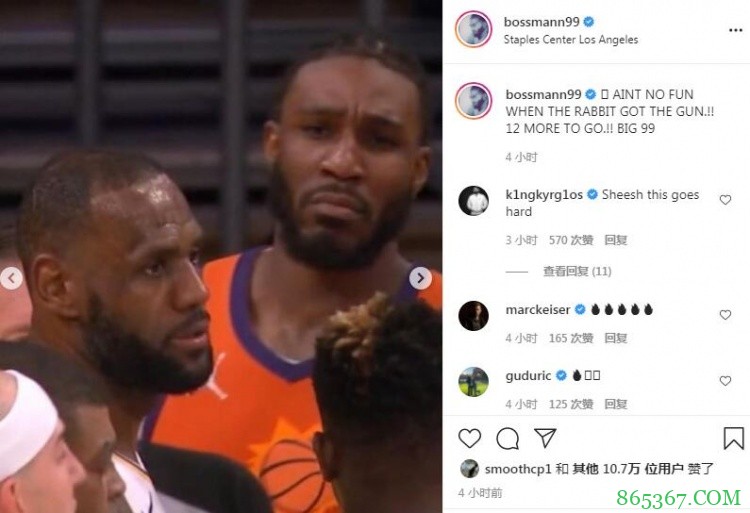Screen dimensions: 750x513
Task: Like the post with heart icon
Action: [469, 438]
